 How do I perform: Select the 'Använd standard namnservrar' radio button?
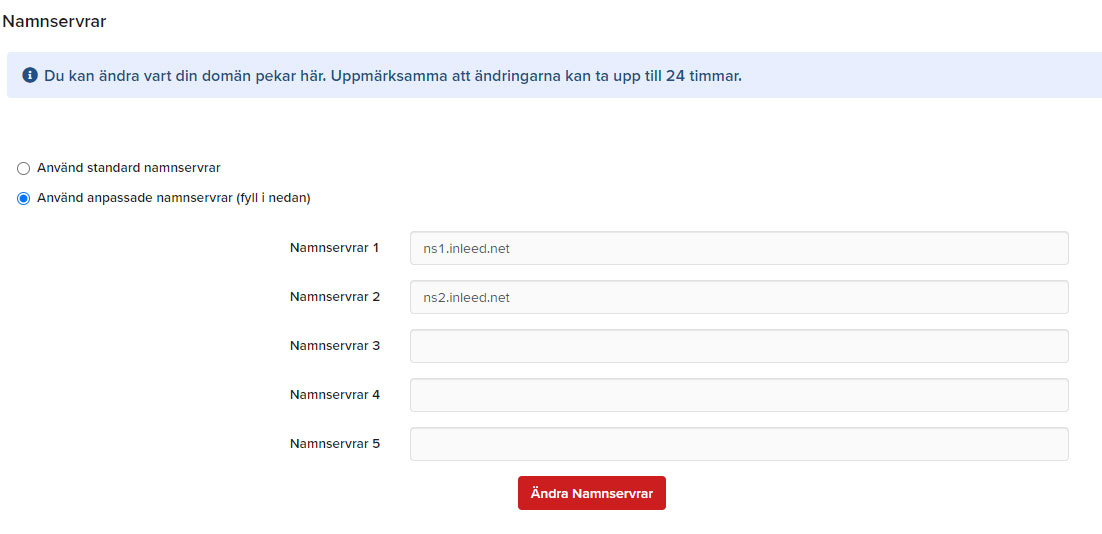24,168
